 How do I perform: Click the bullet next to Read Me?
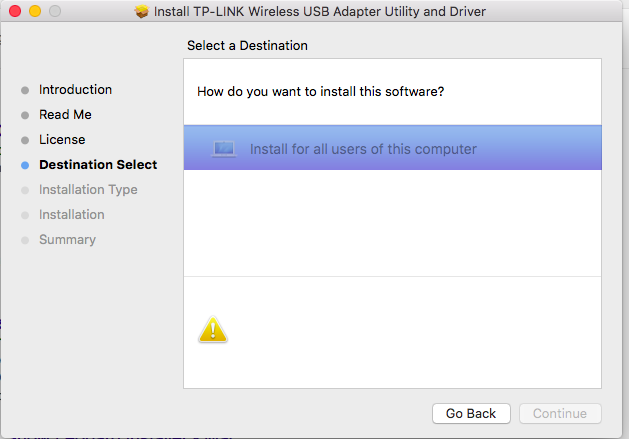coord(25,115)
